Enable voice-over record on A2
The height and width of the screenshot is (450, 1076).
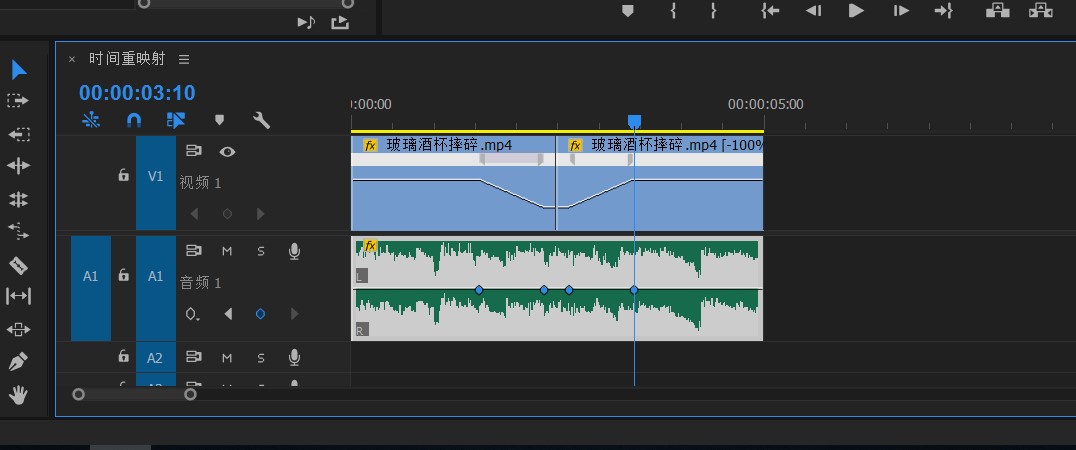tap(294, 357)
